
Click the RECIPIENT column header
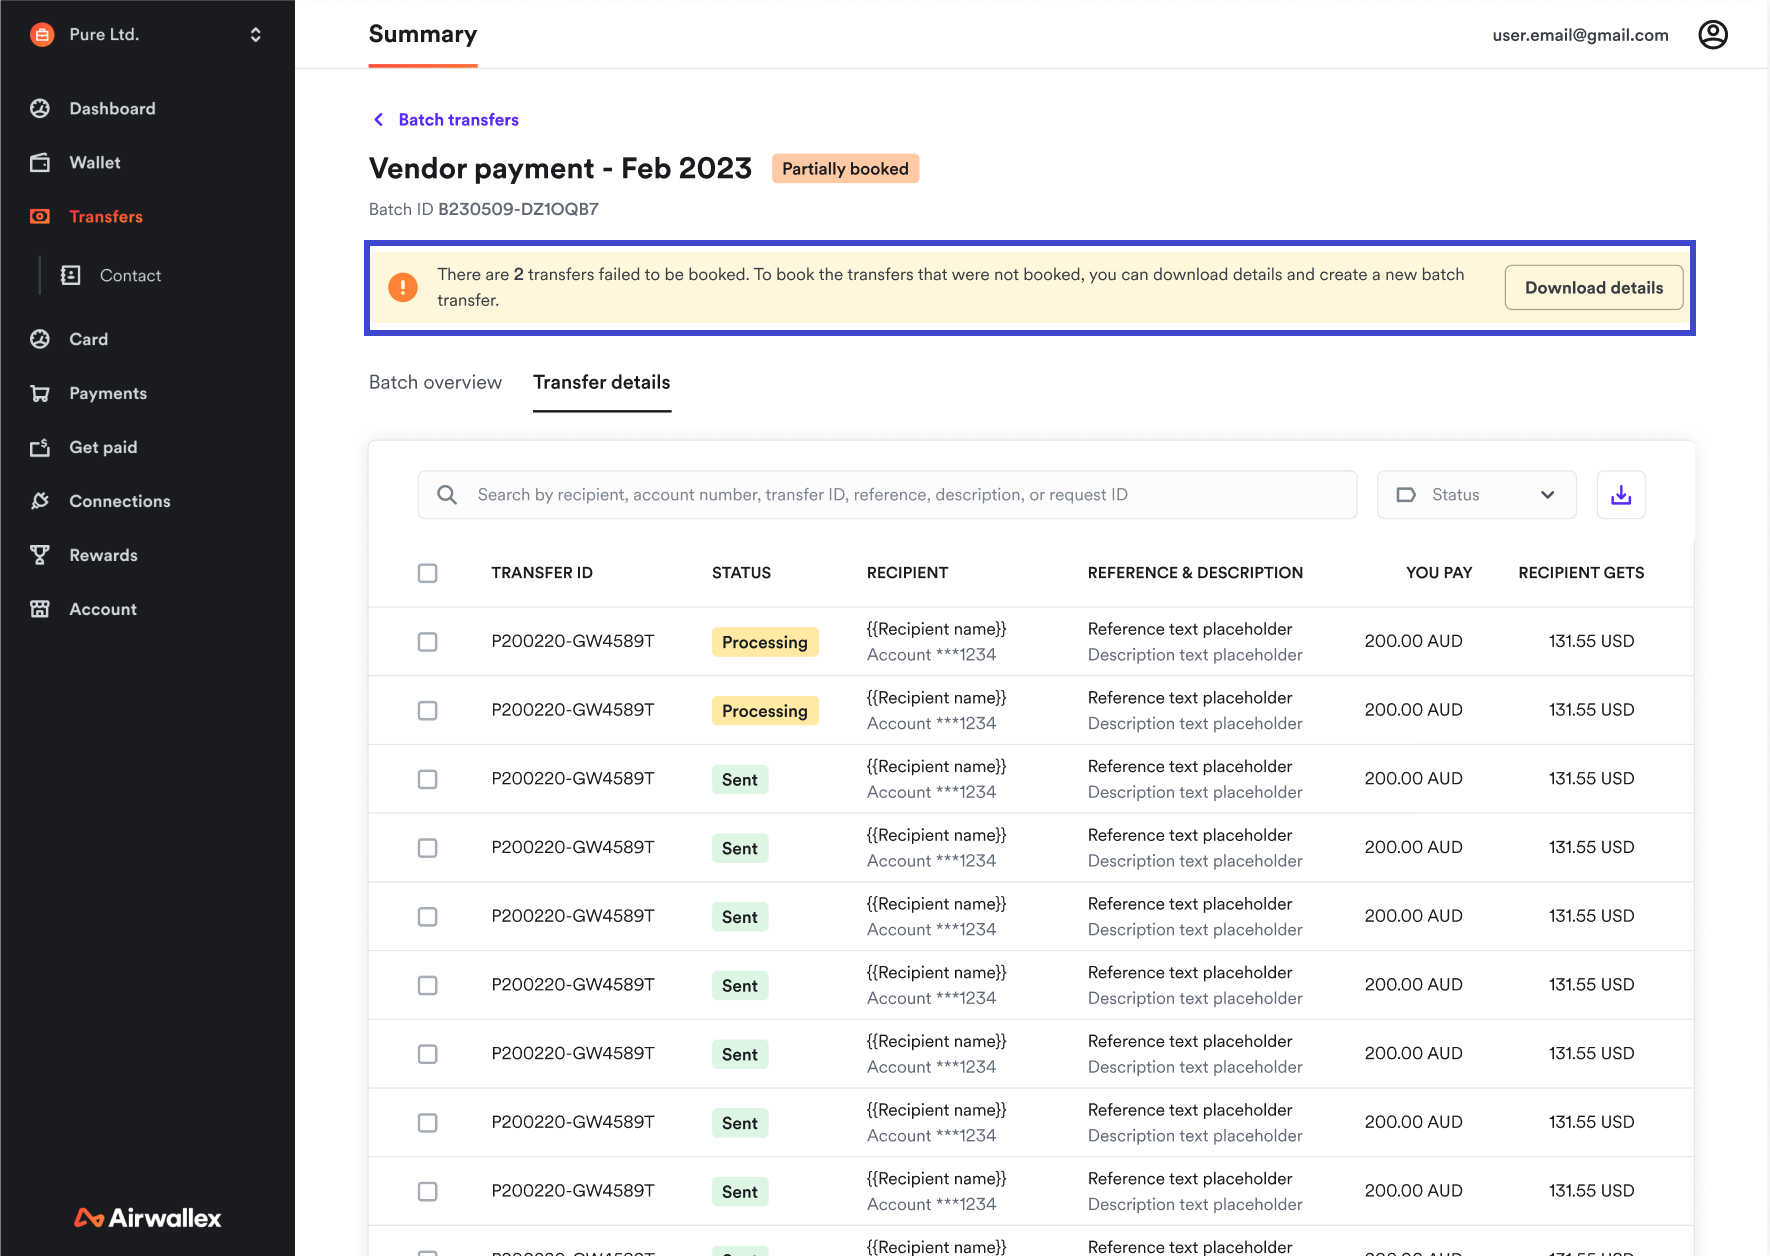[x=907, y=573]
